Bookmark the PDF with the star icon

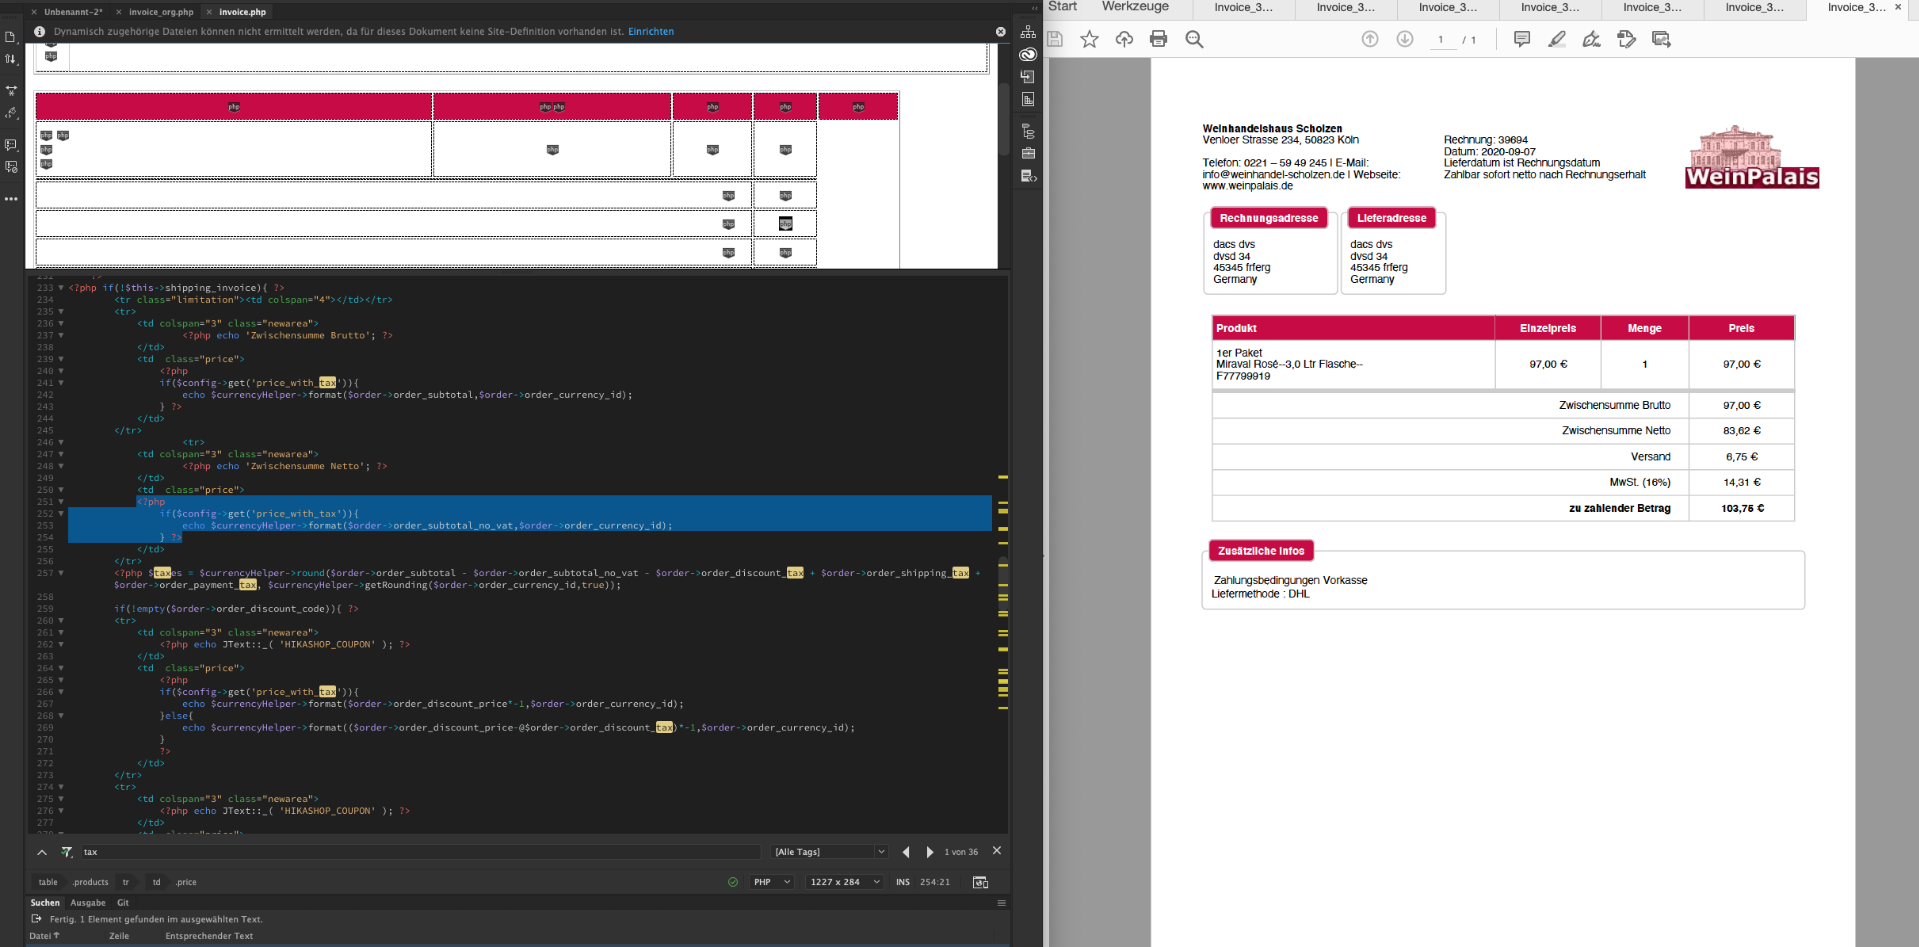coord(1089,39)
